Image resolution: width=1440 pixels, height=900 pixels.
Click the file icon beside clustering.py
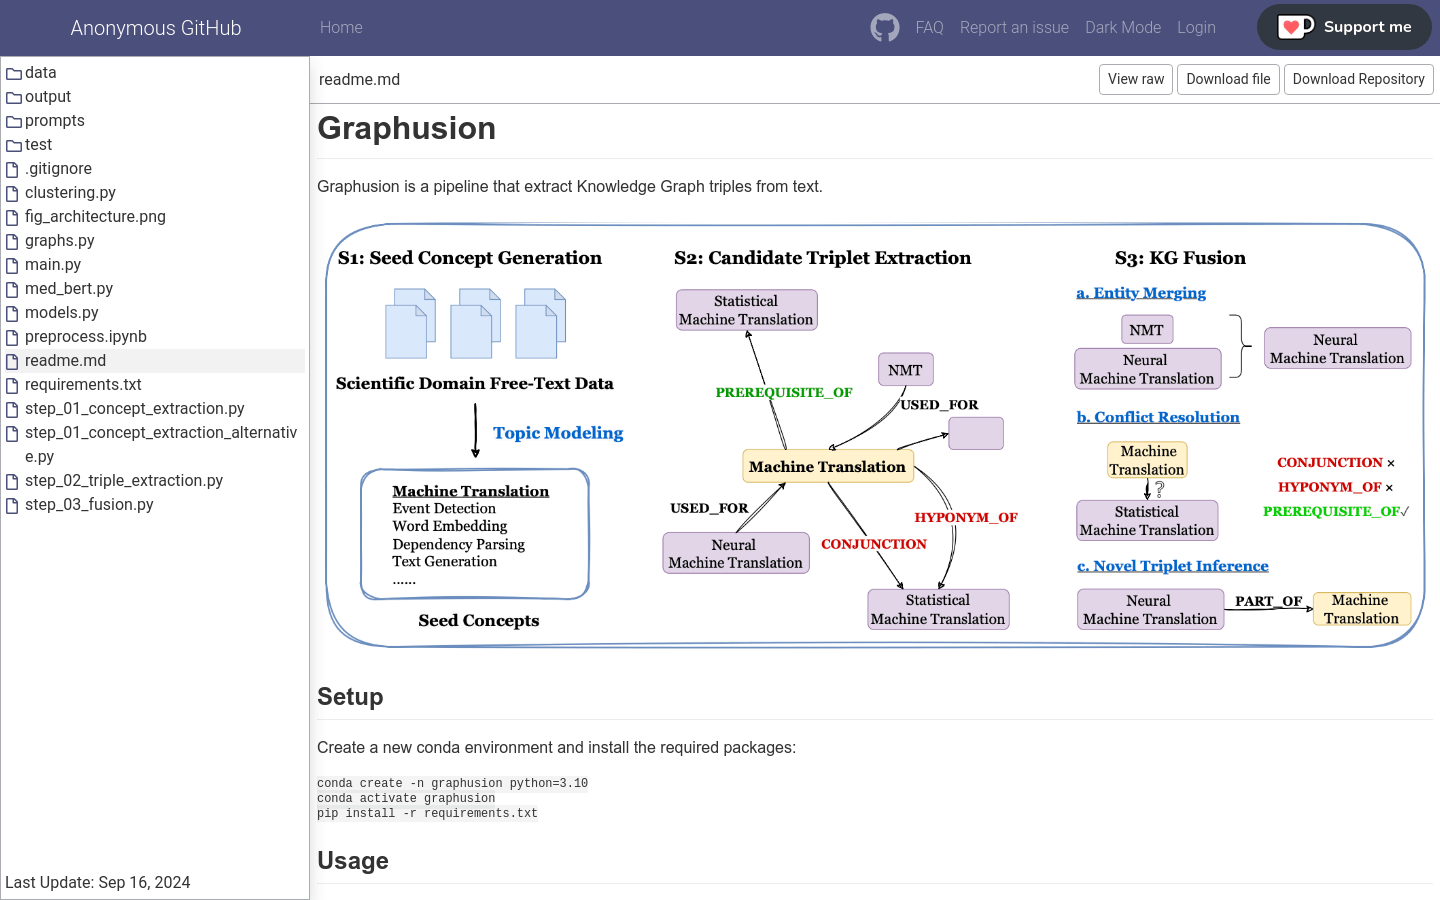[13, 193]
